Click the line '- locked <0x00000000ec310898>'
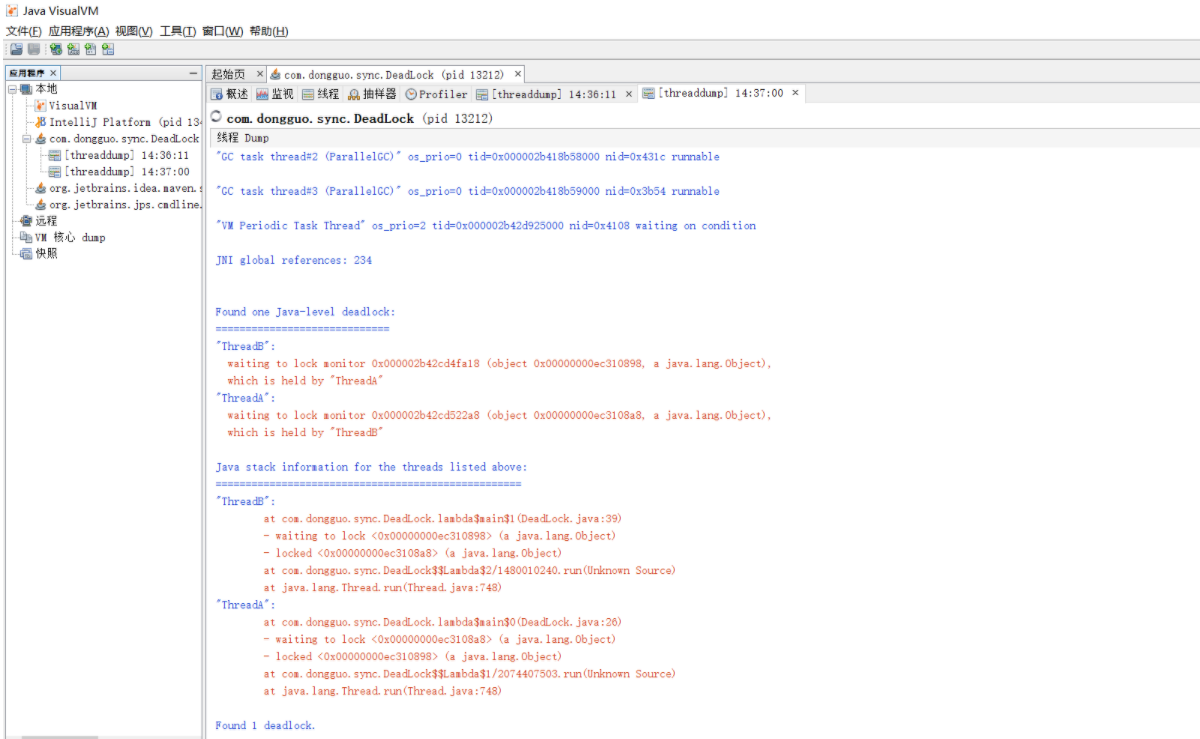Screen dimensions: 1200x739 click(x=412, y=657)
